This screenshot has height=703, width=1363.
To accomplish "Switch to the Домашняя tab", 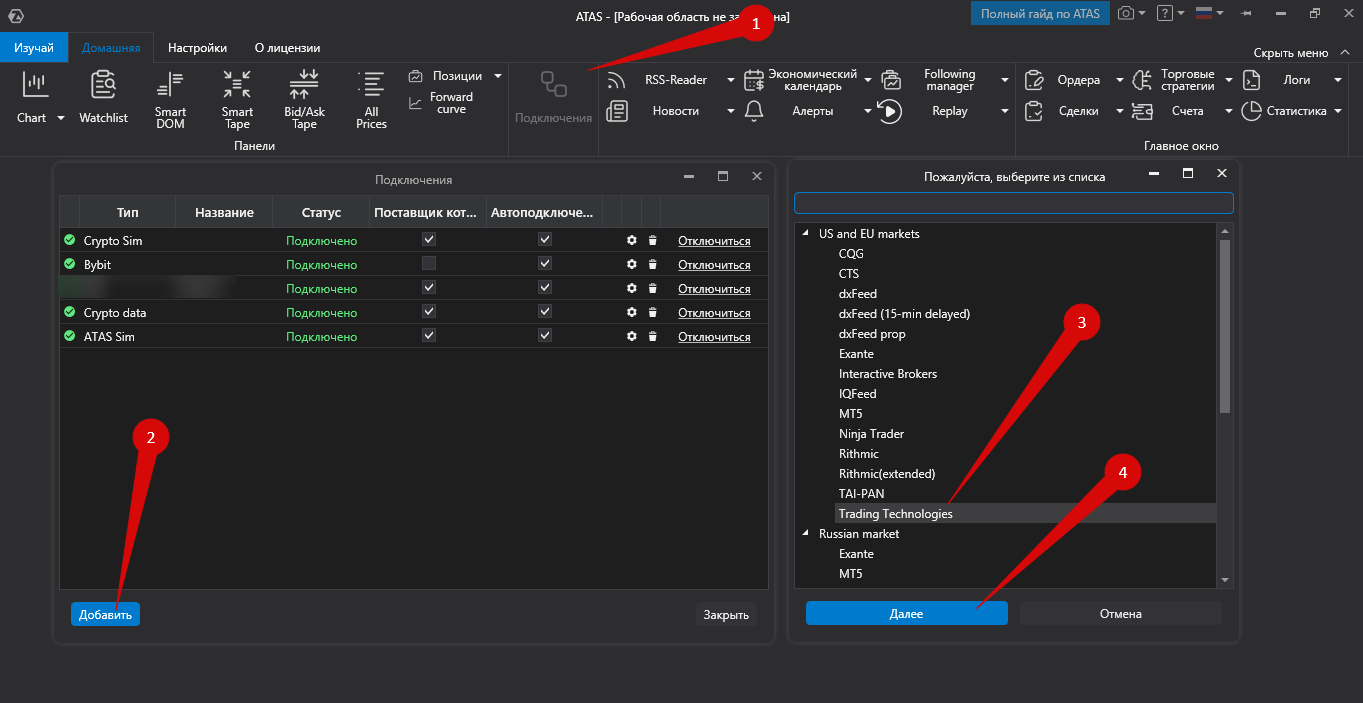I will [111, 48].
